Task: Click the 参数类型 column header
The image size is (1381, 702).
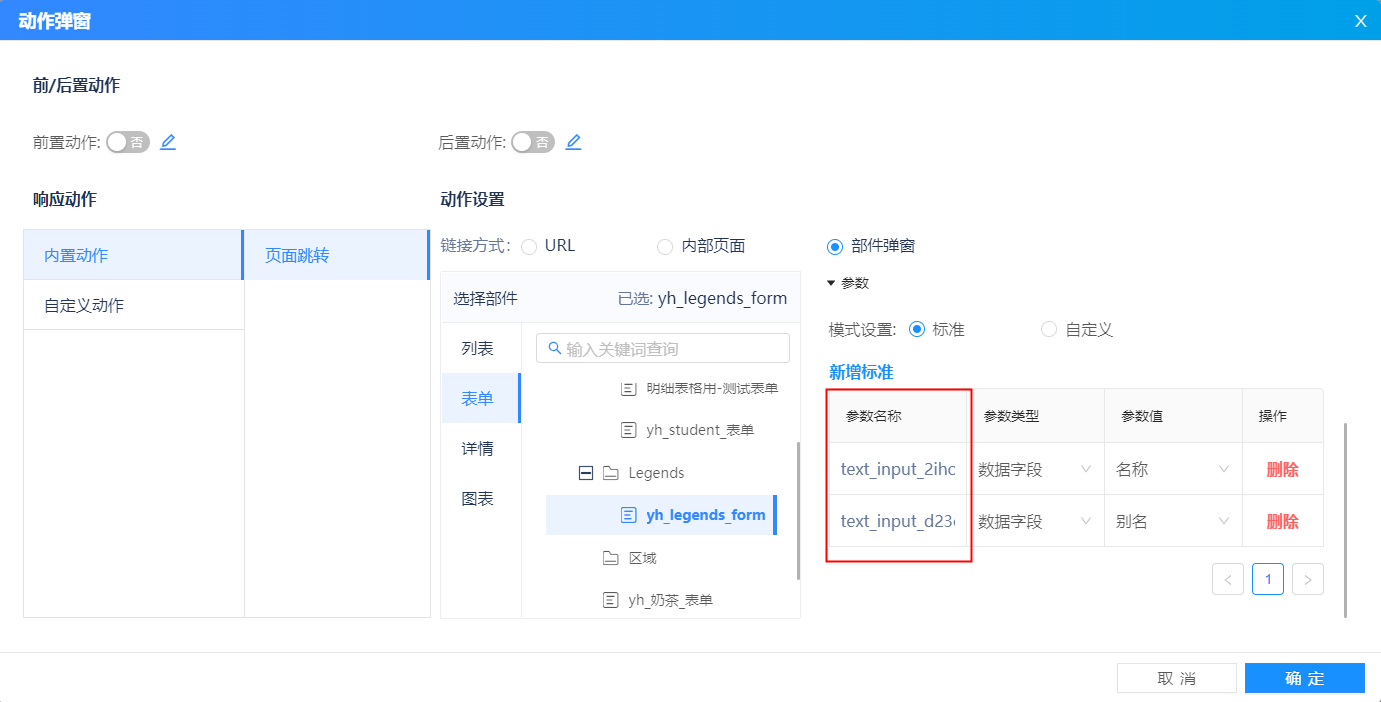Action: click(x=1011, y=416)
